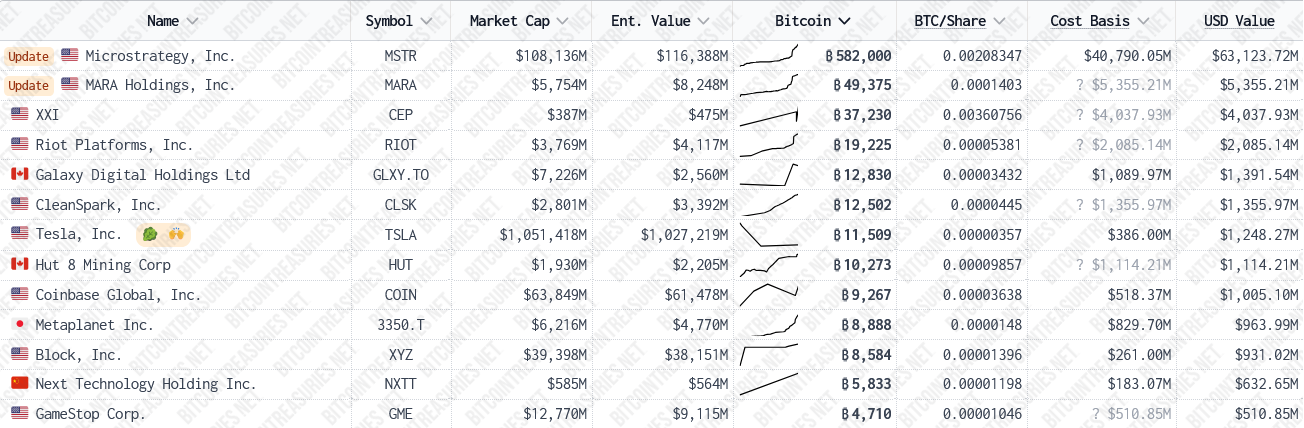Open the Riot Platforms, Inc. company link
The width and height of the screenshot is (1304, 428).
coord(114,145)
